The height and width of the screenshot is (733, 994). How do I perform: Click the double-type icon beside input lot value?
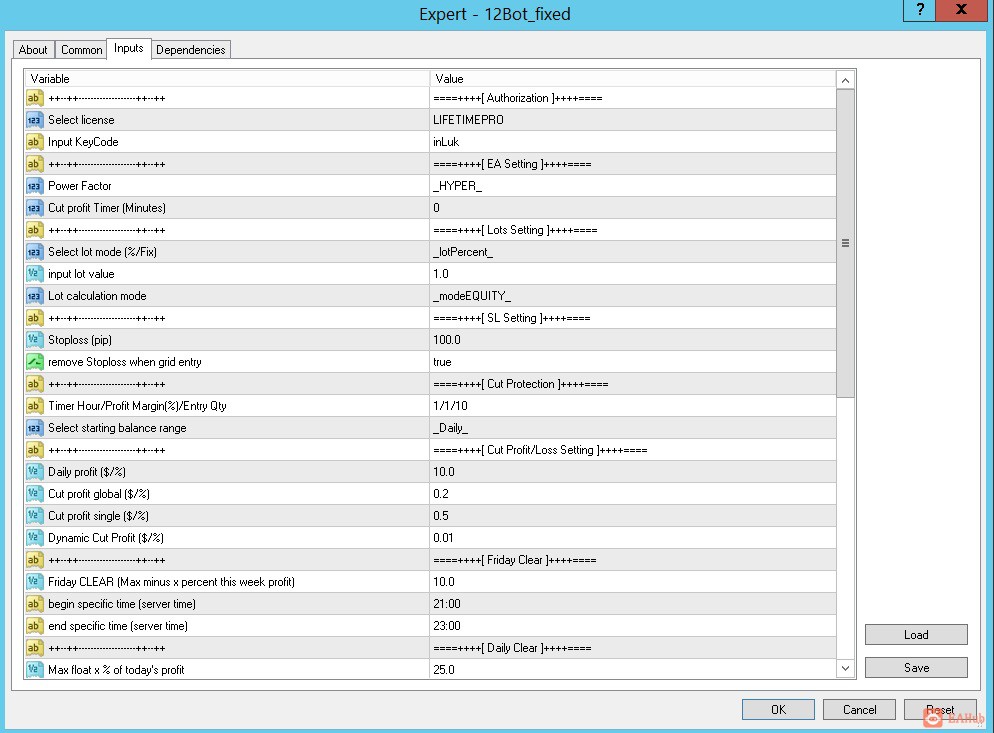click(x=34, y=274)
